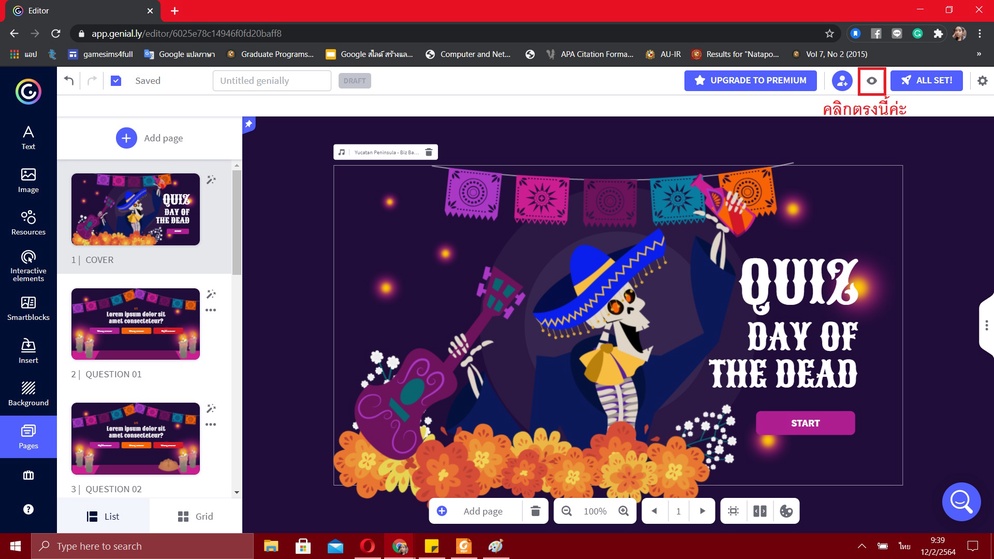Switch to Grid view tab

coord(195,516)
